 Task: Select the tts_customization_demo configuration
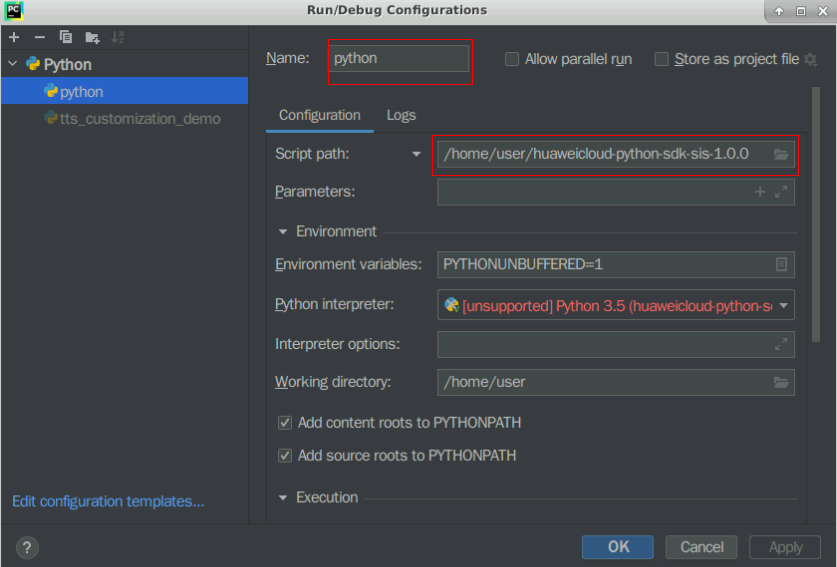point(139,119)
